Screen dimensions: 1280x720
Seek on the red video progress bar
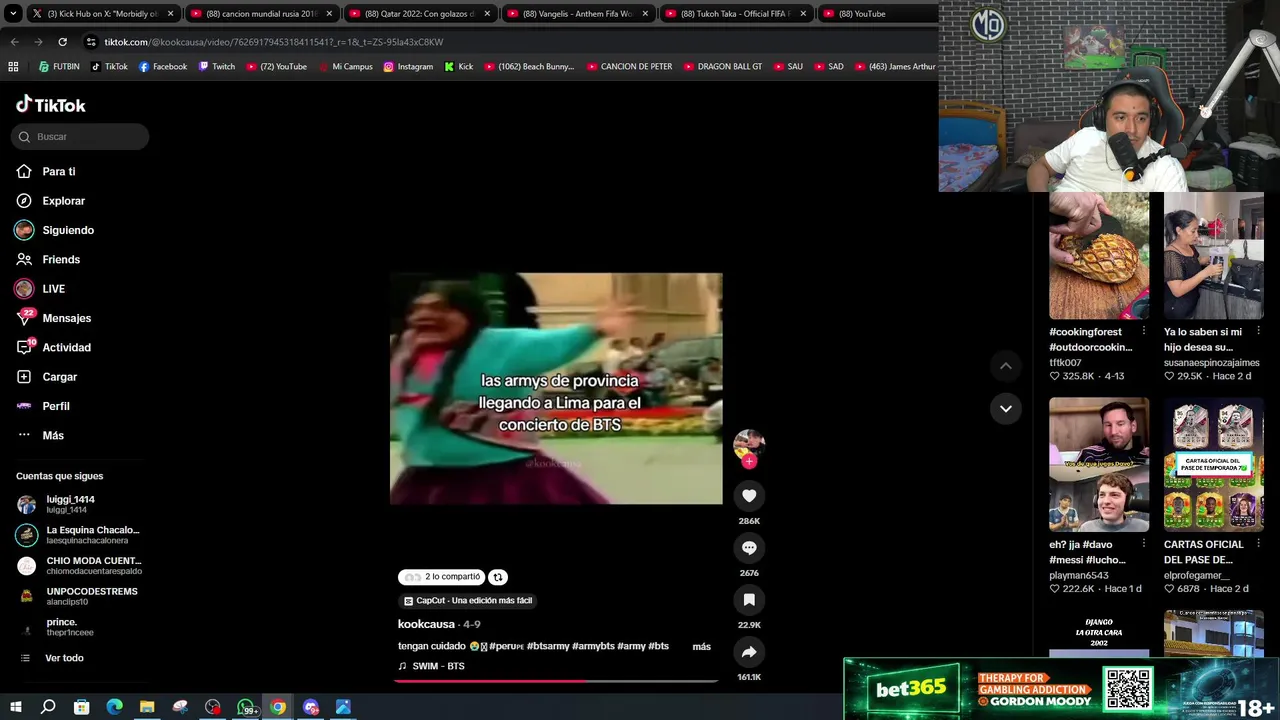pos(555,681)
